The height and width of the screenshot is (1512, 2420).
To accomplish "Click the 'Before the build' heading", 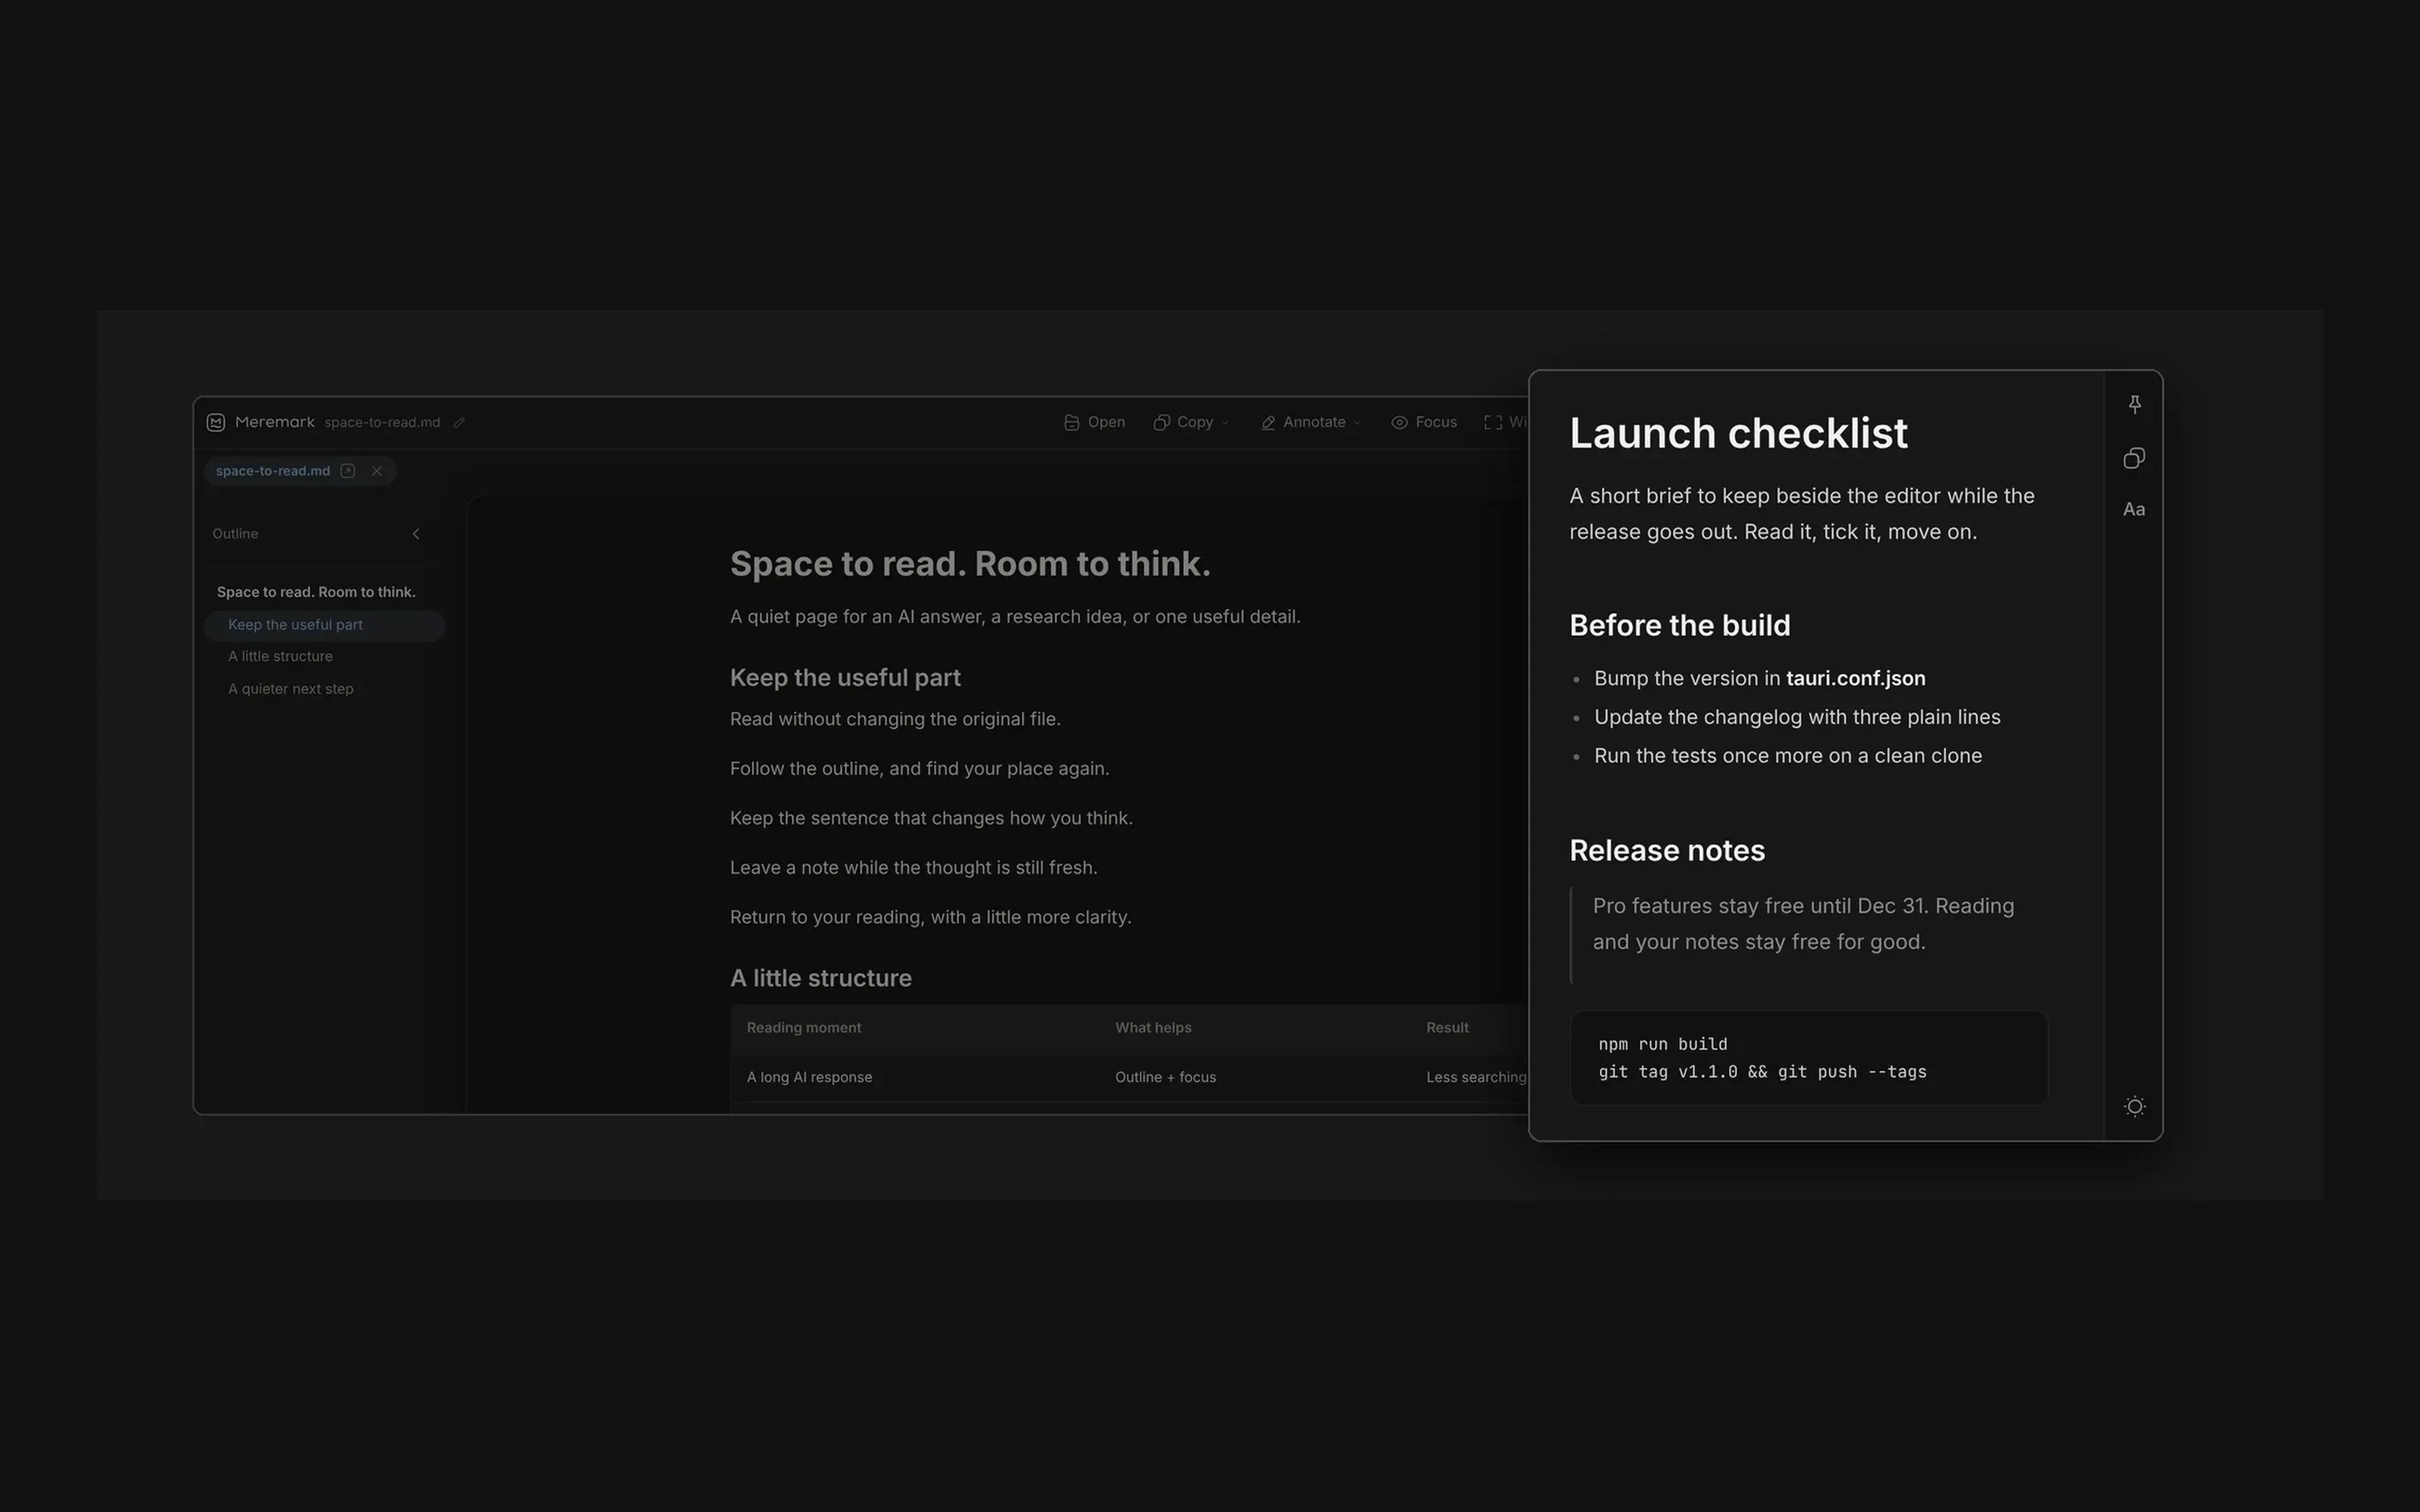I will [x=1680, y=626].
